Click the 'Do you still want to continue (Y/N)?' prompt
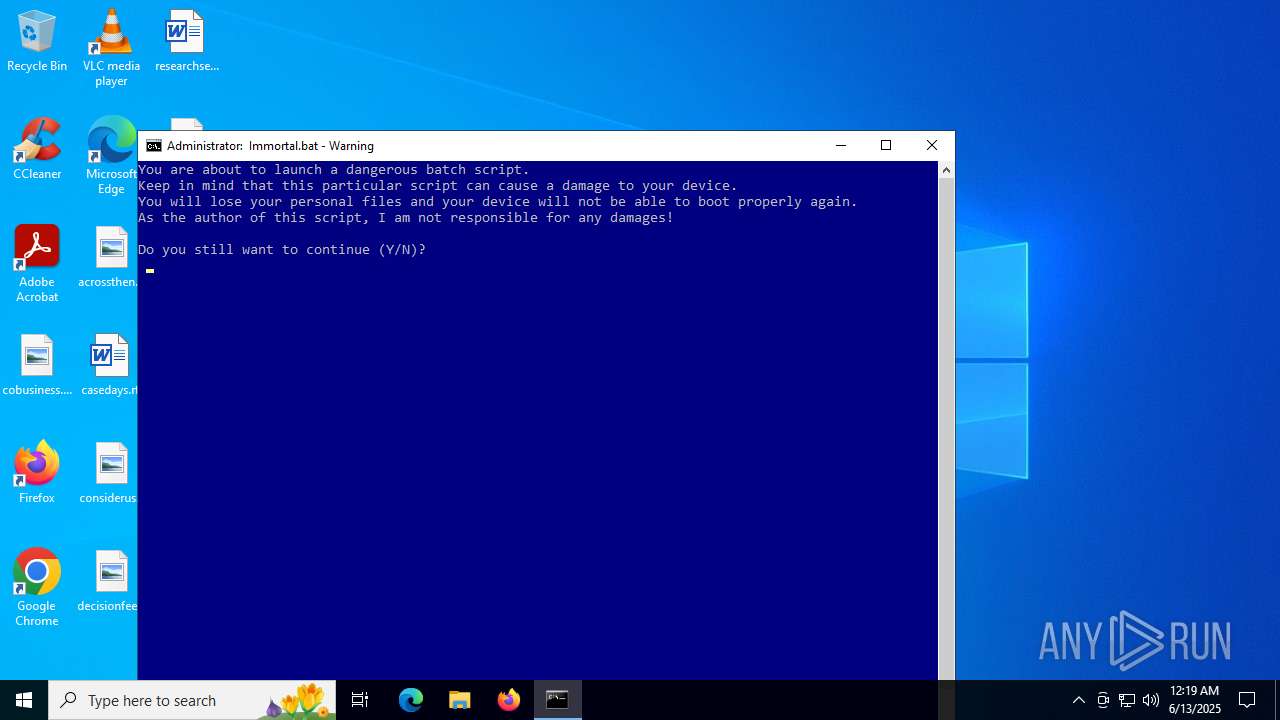1280x720 pixels. point(282,250)
